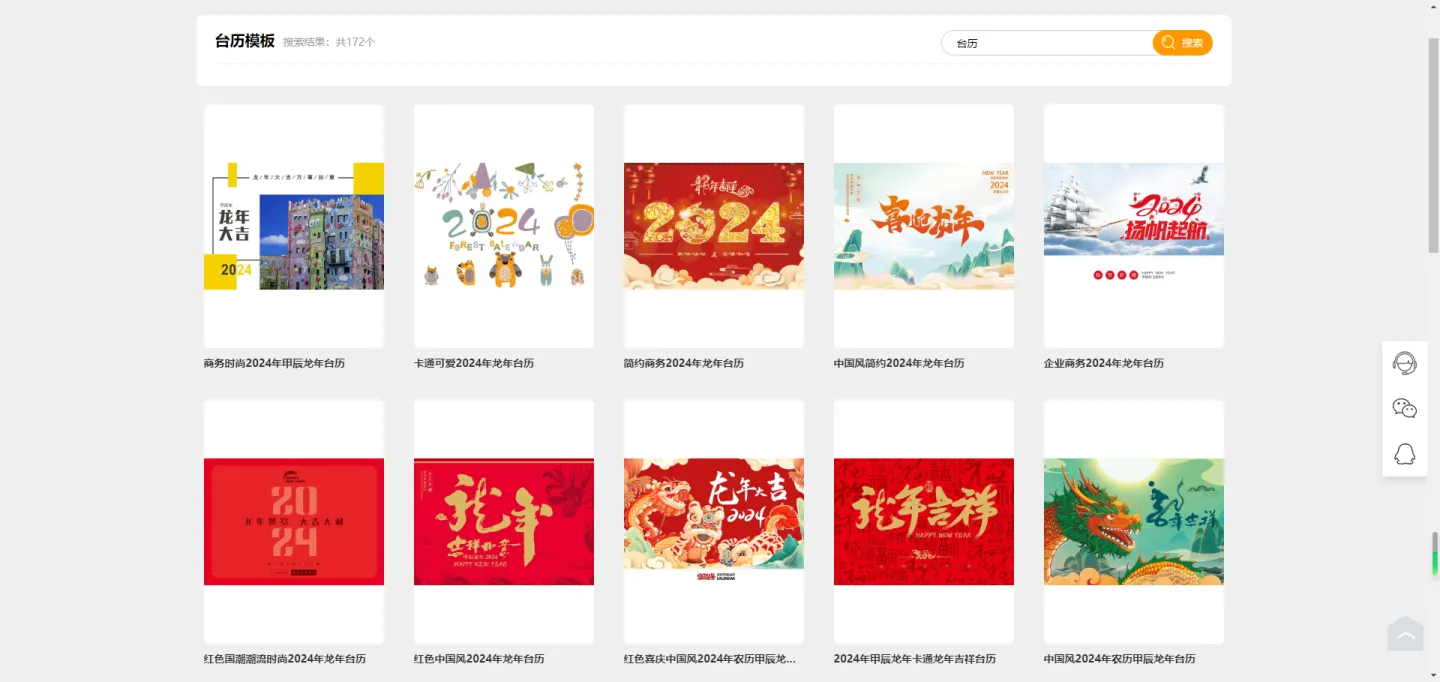Click the magnifier icon in search button
The image size is (1440, 682).
1168,43
